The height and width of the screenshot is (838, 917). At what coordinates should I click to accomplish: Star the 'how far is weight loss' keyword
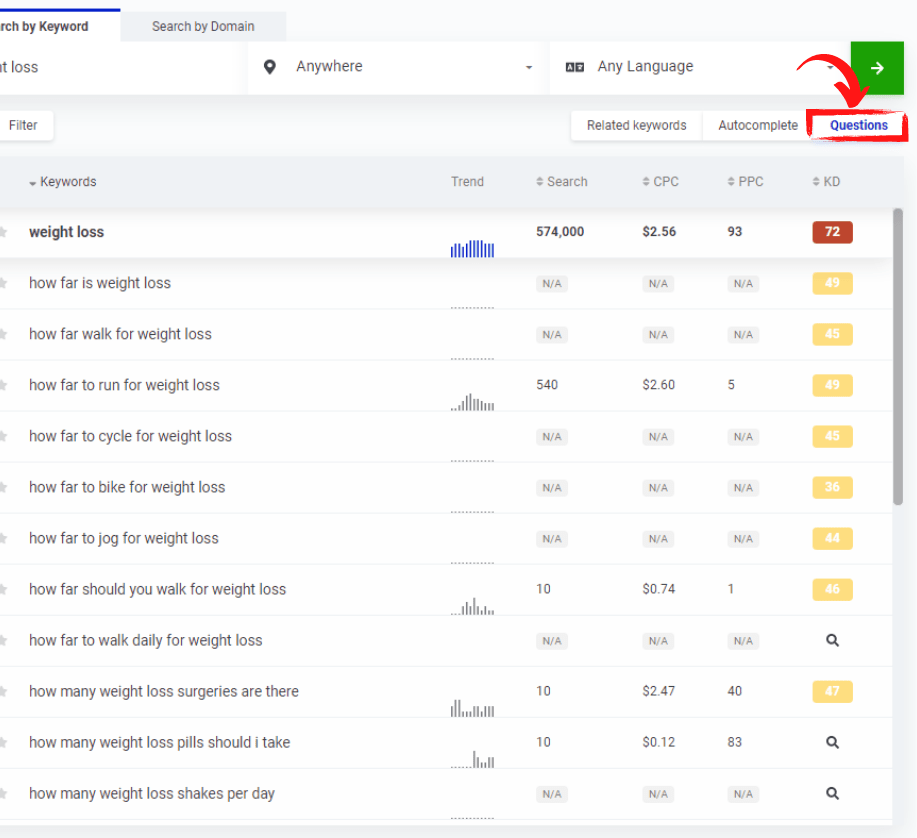tap(3, 283)
